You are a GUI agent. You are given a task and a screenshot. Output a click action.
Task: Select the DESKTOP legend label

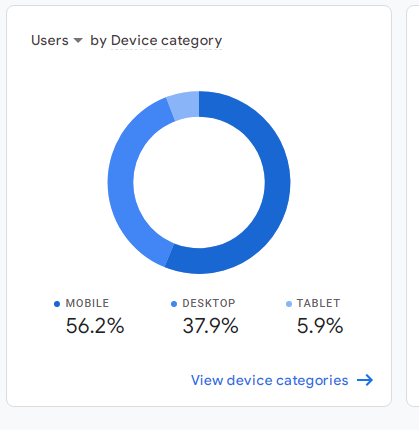pos(209,303)
